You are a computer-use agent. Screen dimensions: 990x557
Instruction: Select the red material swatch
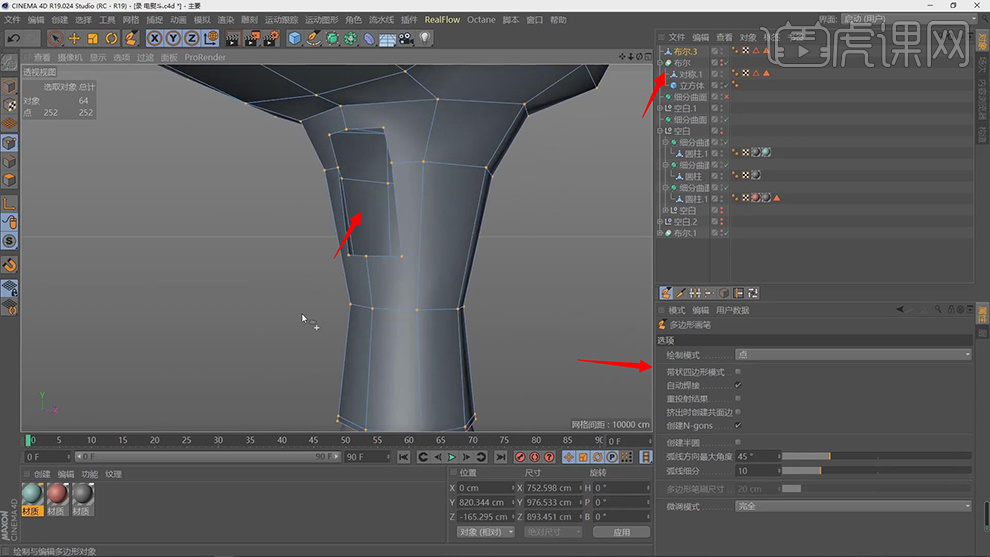(58, 494)
